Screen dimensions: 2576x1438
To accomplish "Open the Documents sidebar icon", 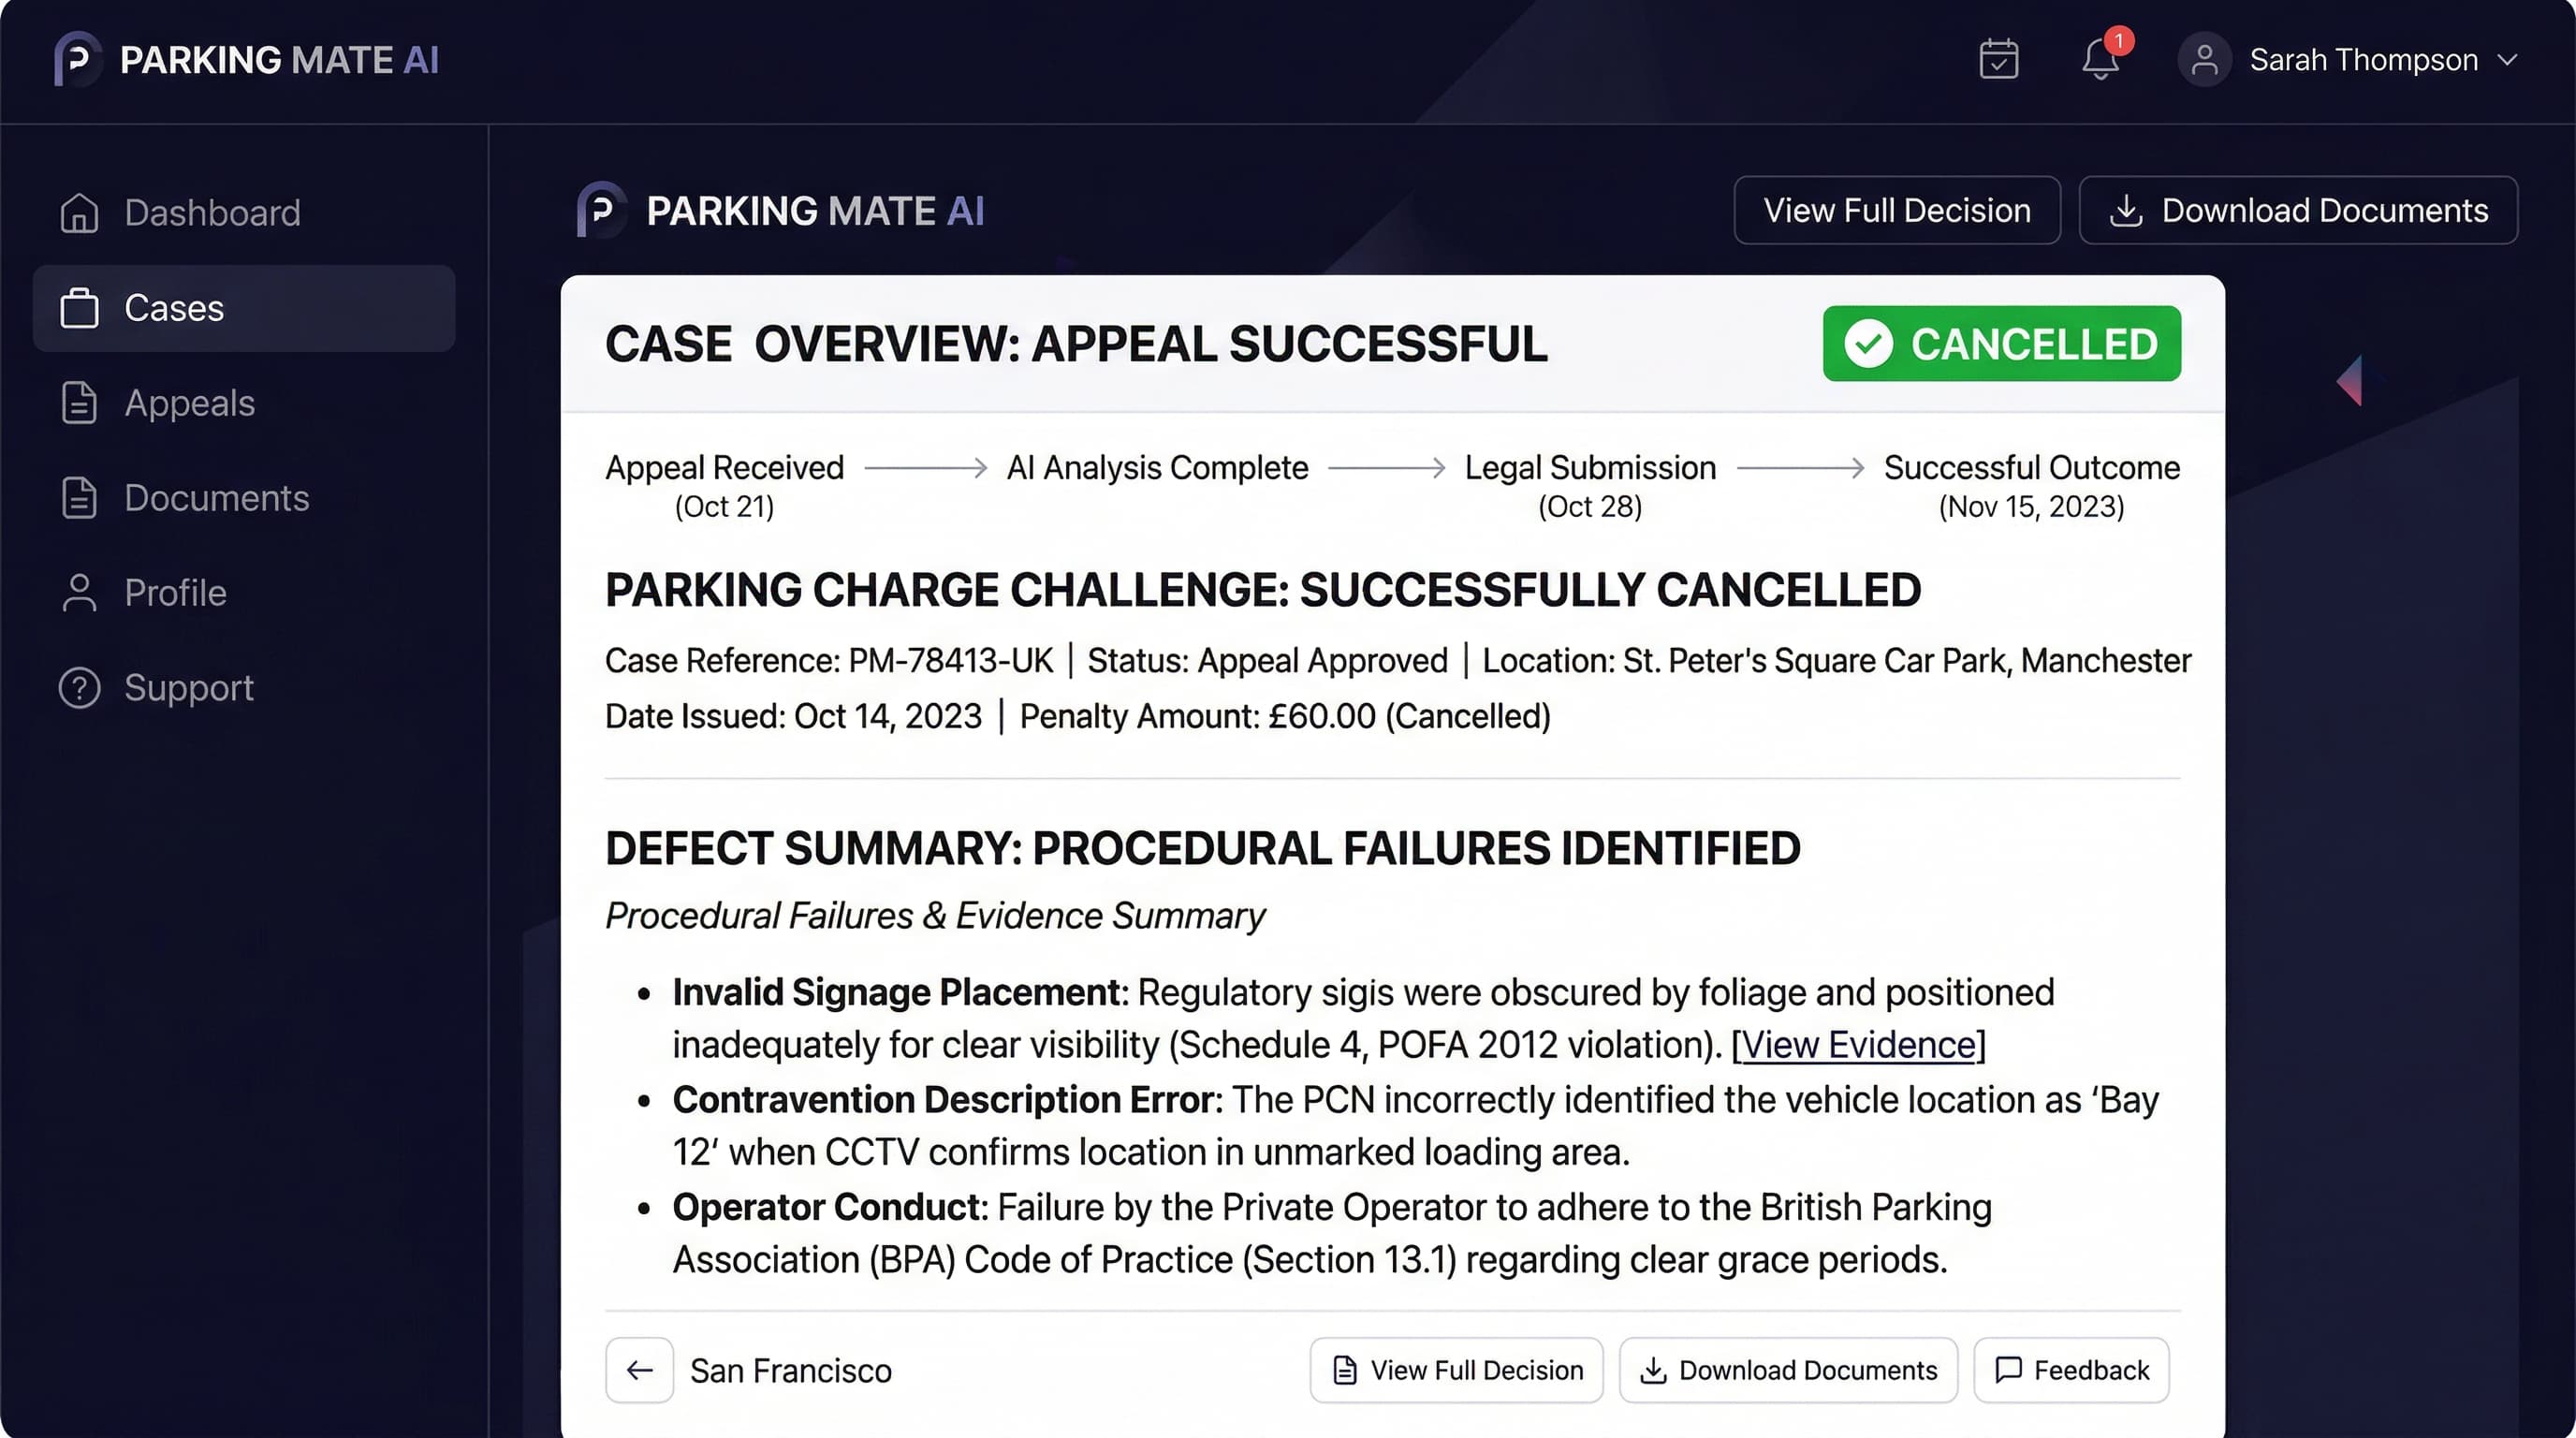I will (x=79, y=497).
